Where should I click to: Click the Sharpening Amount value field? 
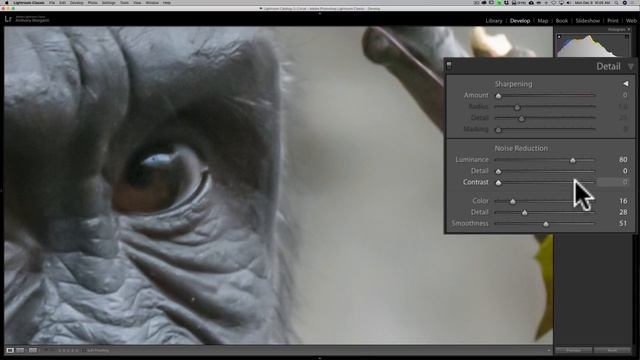pos(624,95)
